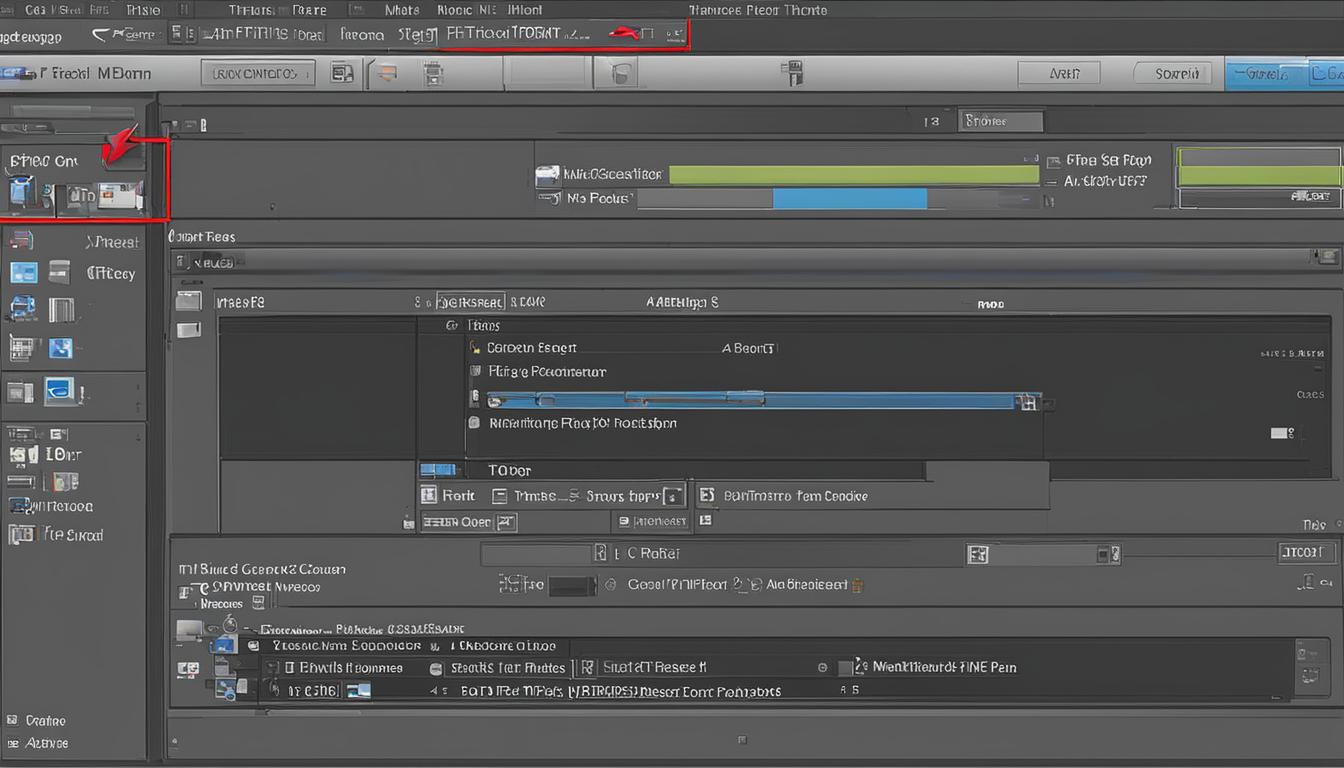Open the UROX CINTOROS dropdown in the toolbar
The image size is (1344, 768).
[257, 72]
